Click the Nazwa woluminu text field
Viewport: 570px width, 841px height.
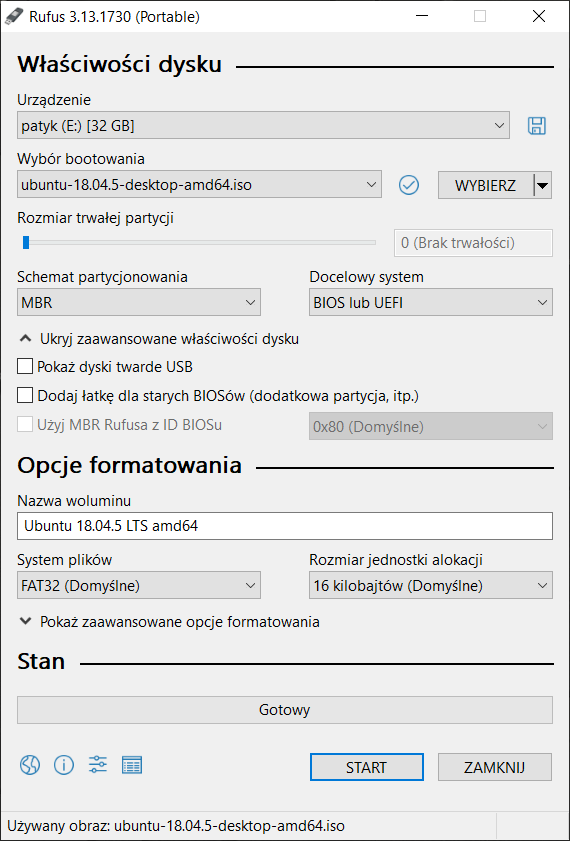click(285, 526)
